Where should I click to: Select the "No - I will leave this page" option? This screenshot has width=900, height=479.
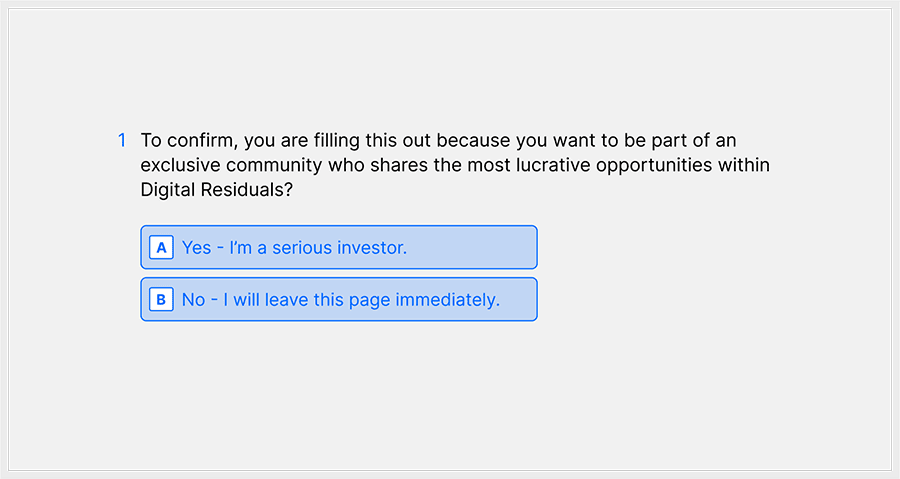338,299
